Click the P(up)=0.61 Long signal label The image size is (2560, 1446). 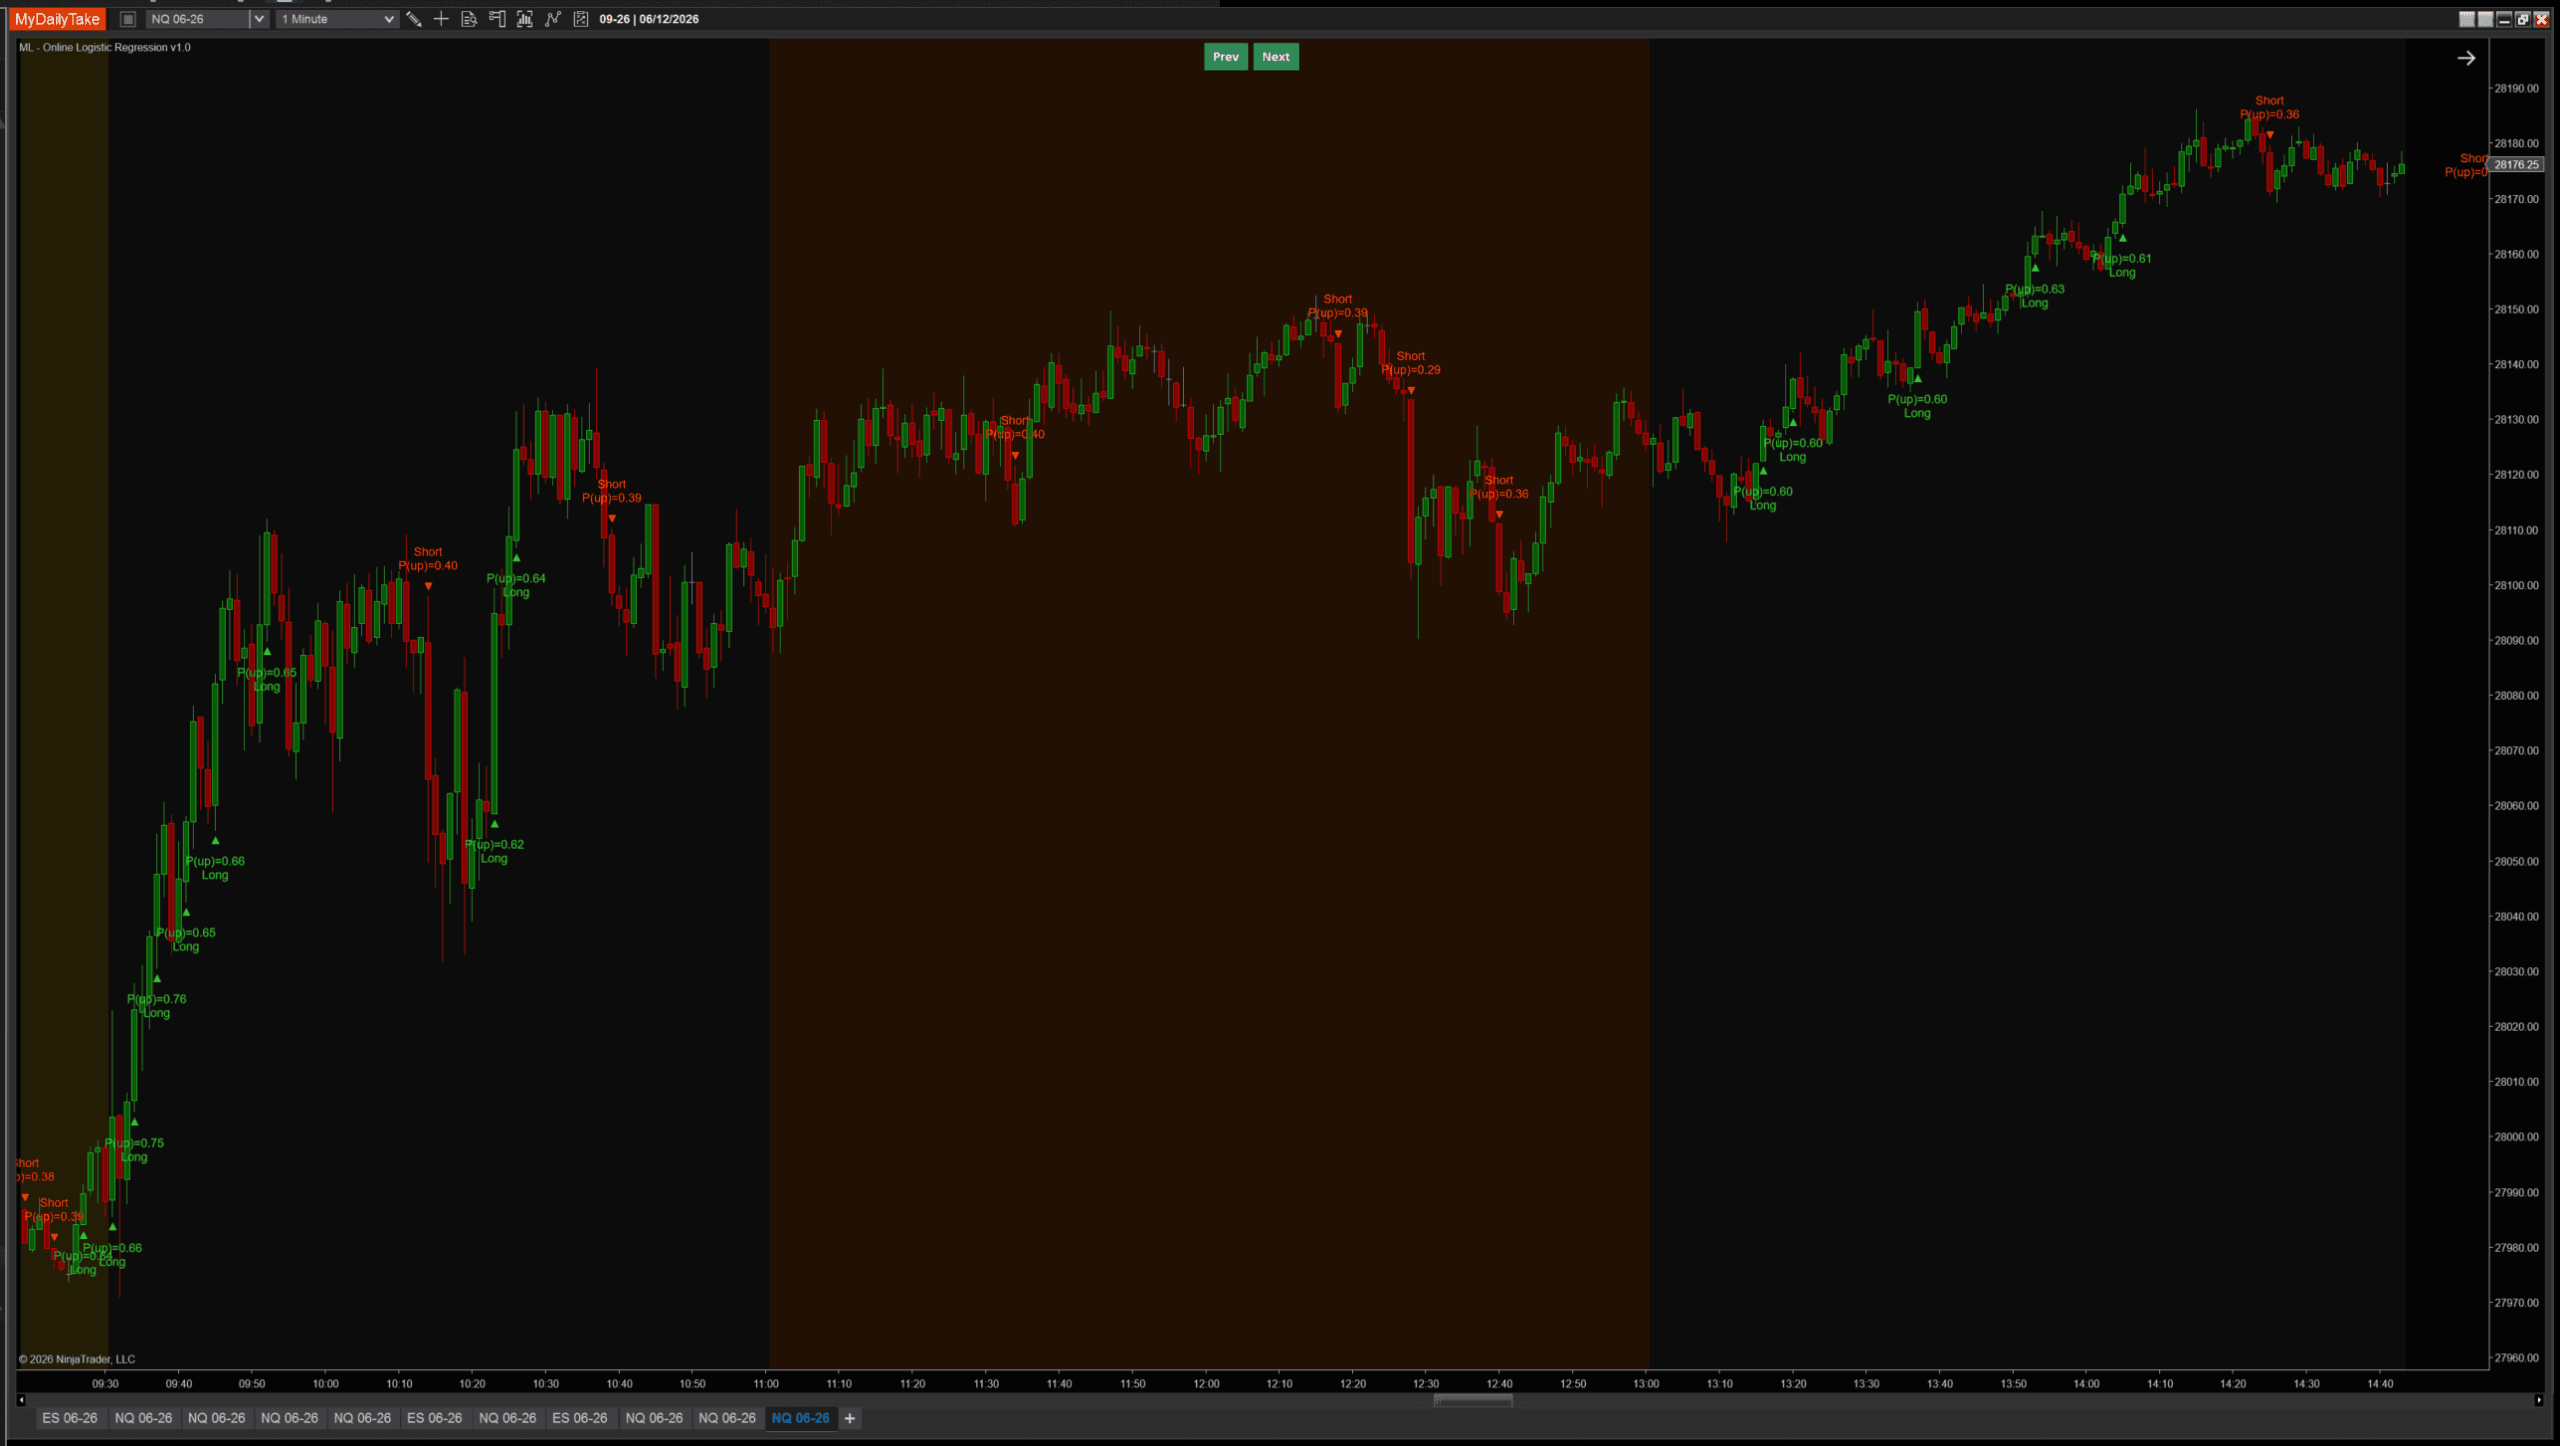(2122, 265)
